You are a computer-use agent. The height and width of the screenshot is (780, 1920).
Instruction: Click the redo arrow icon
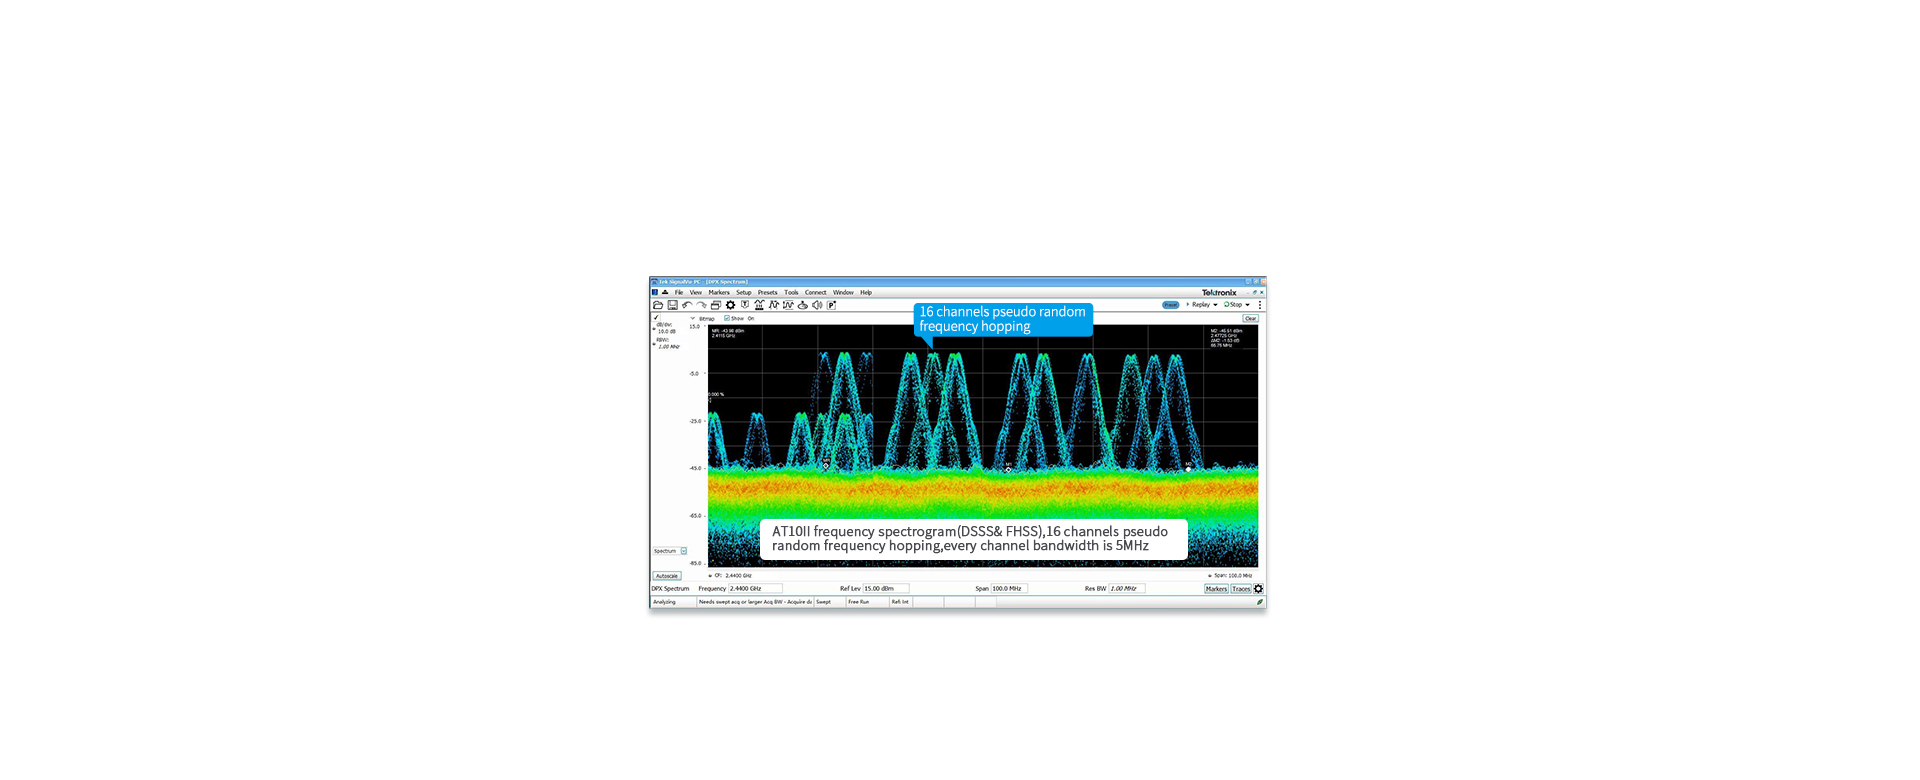tap(701, 305)
